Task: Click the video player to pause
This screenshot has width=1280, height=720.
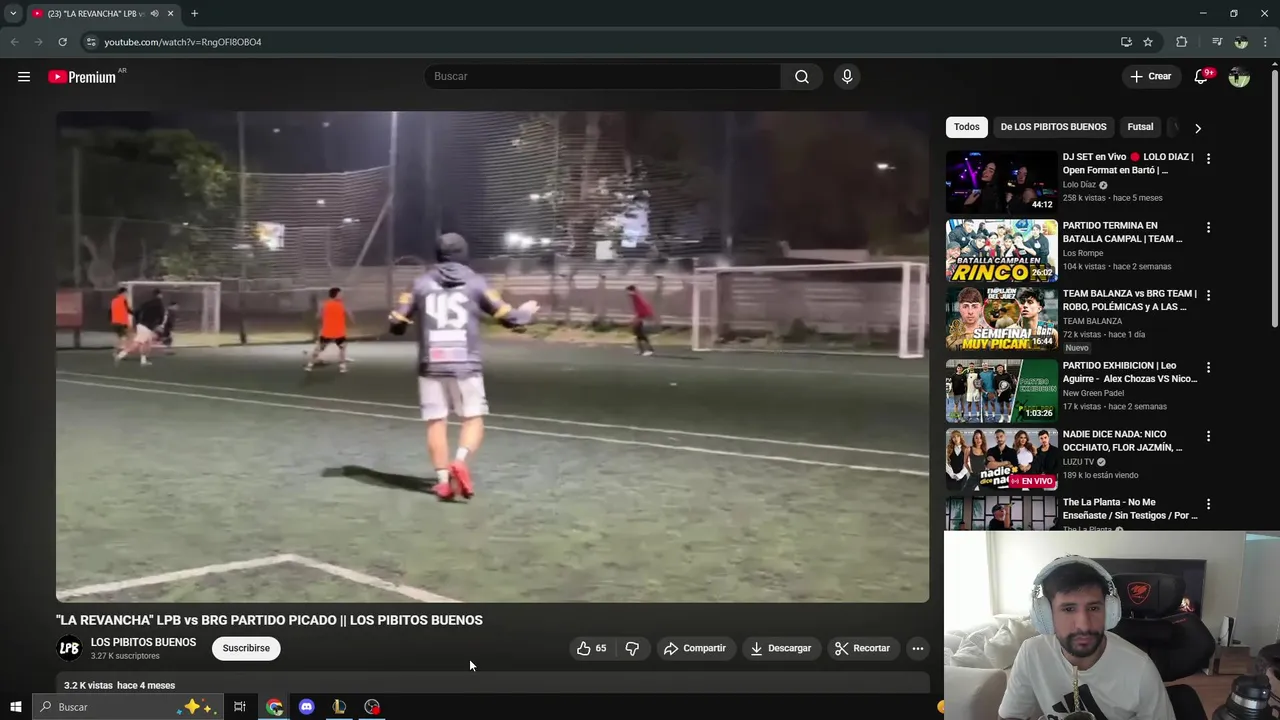Action: [492, 357]
